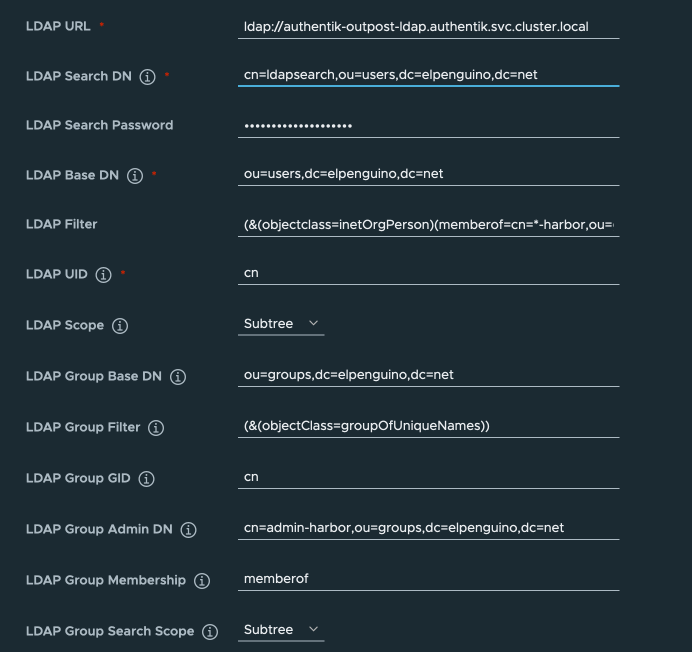Show info for LDAP Group Admin DN

[189, 530]
